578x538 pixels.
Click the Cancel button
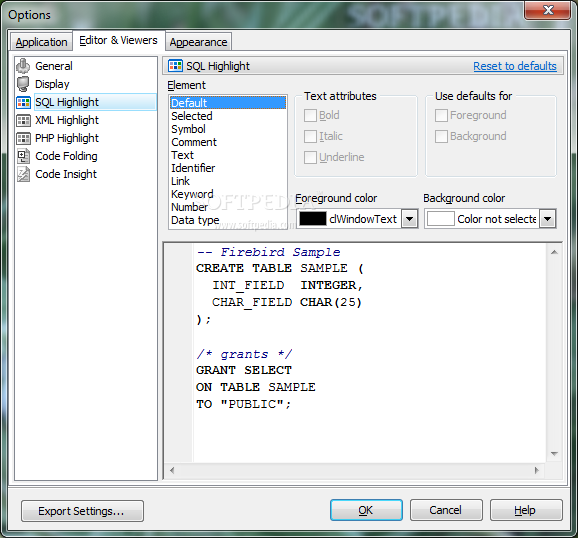click(x=446, y=510)
